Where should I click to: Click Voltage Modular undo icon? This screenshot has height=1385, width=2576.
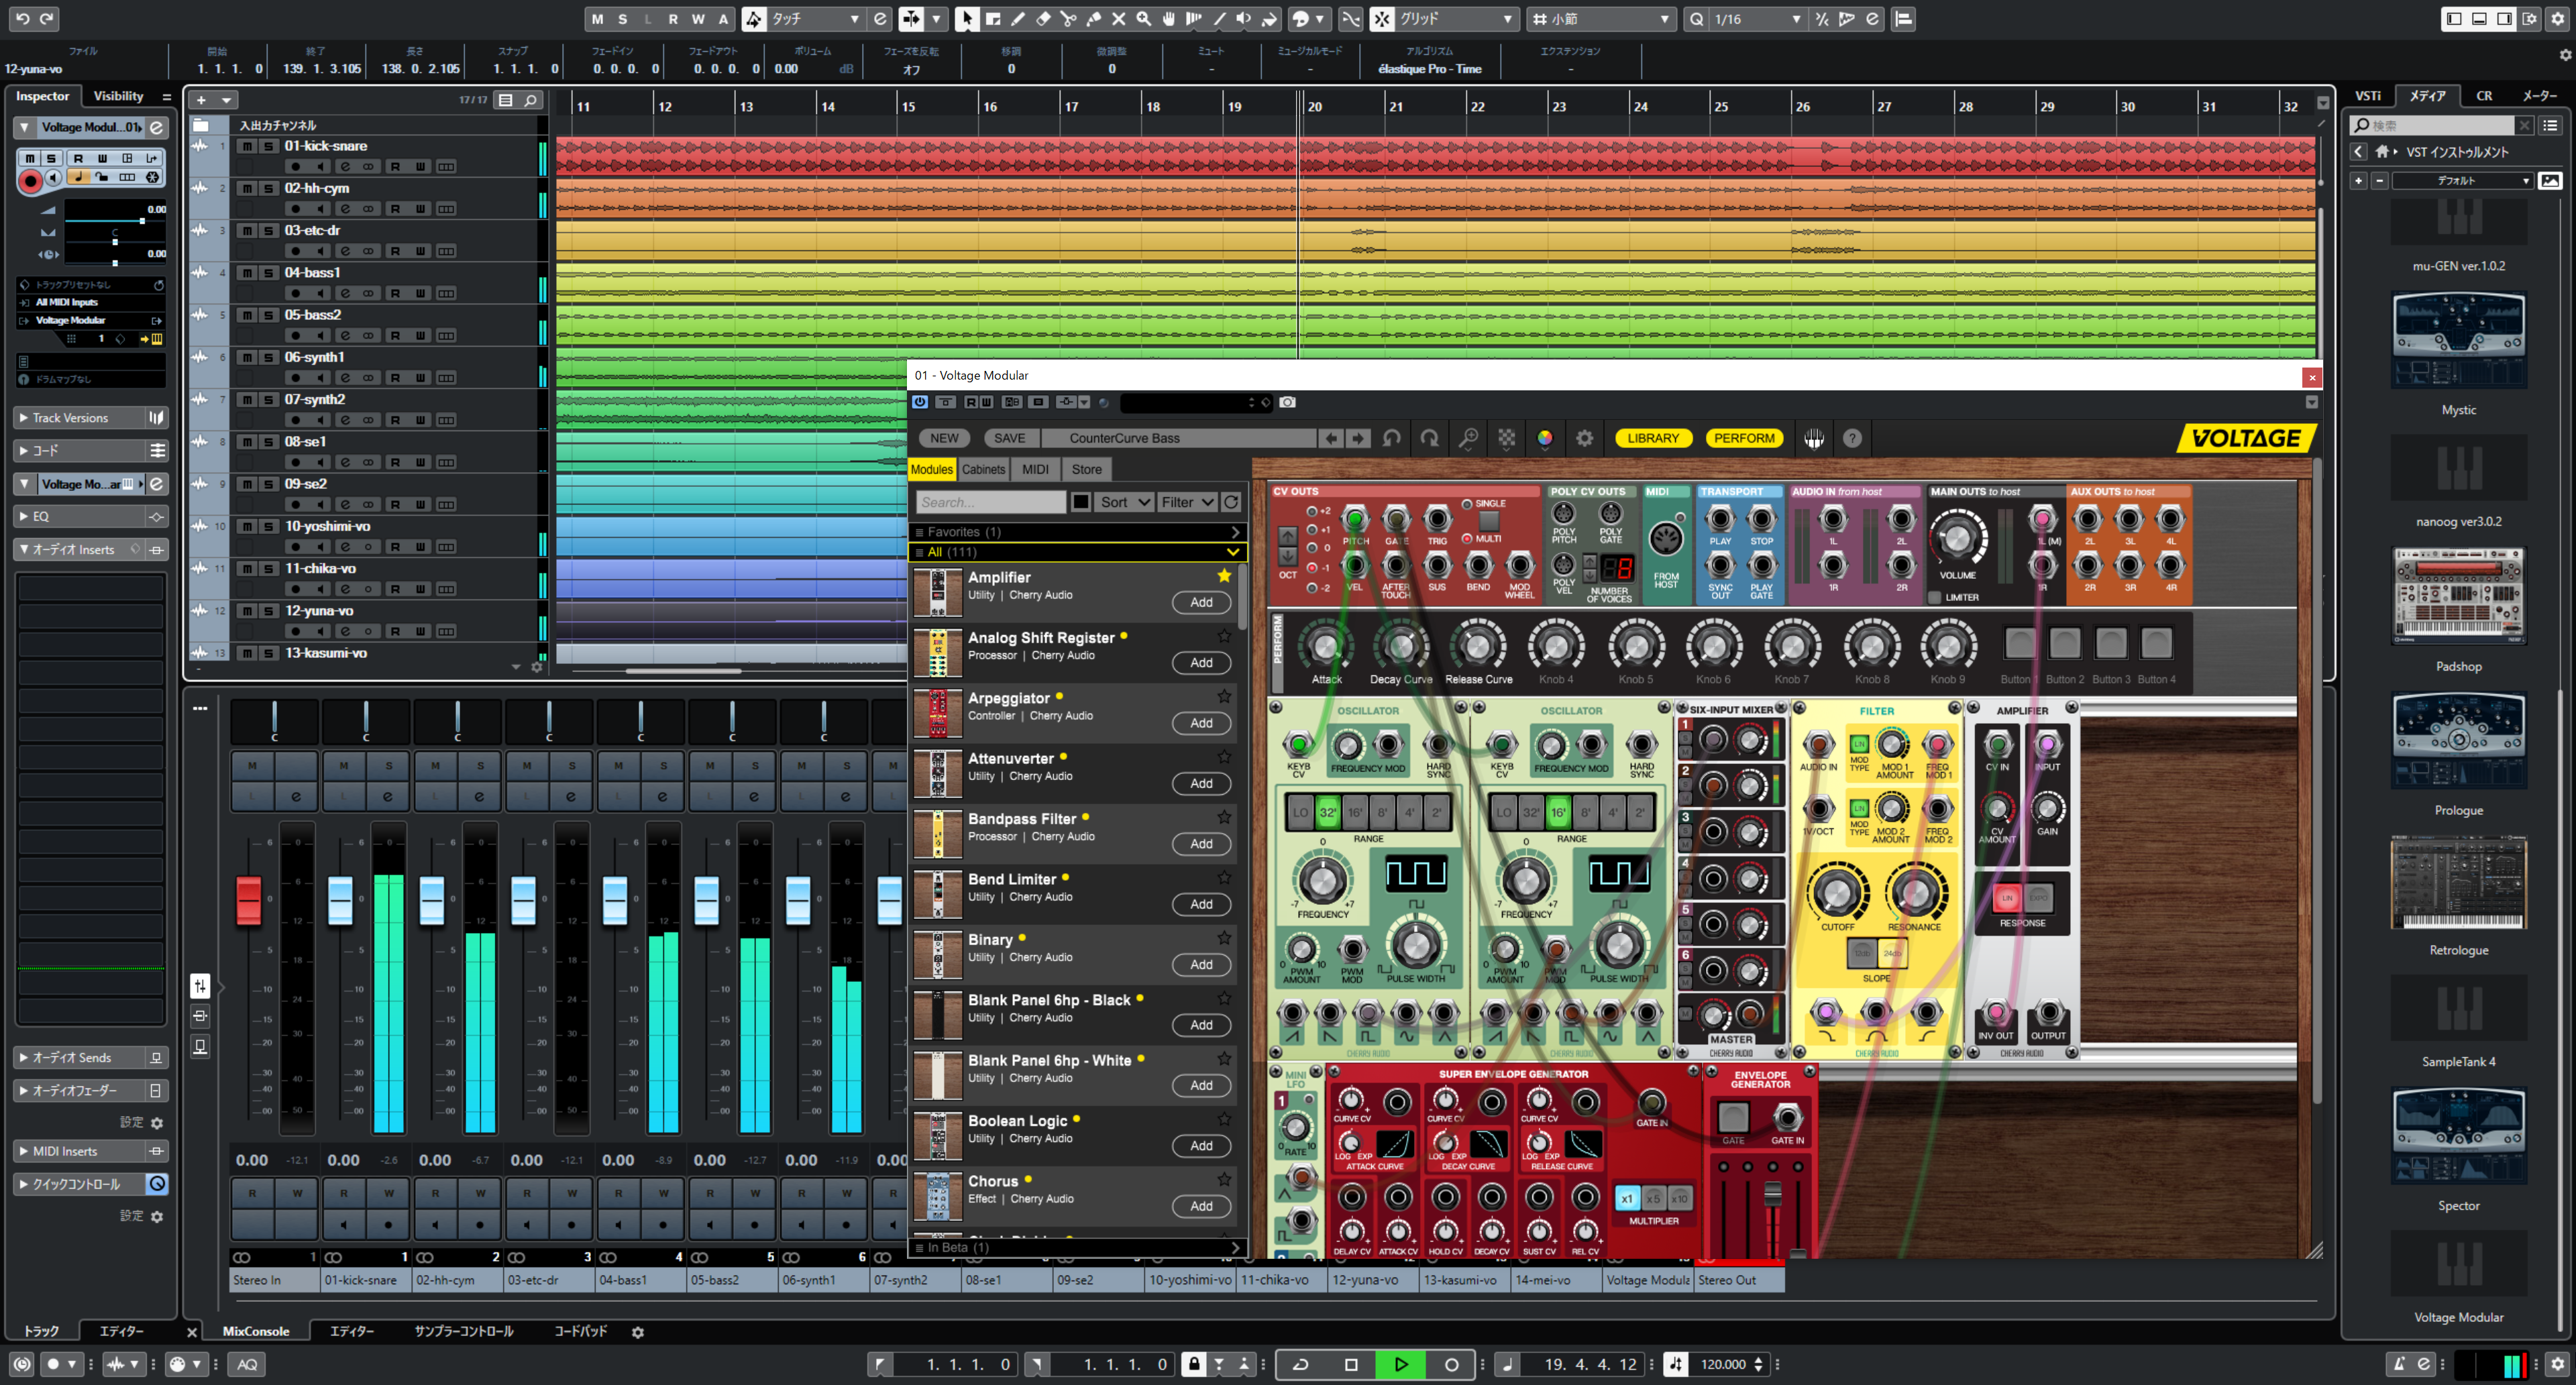(1391, 438)
